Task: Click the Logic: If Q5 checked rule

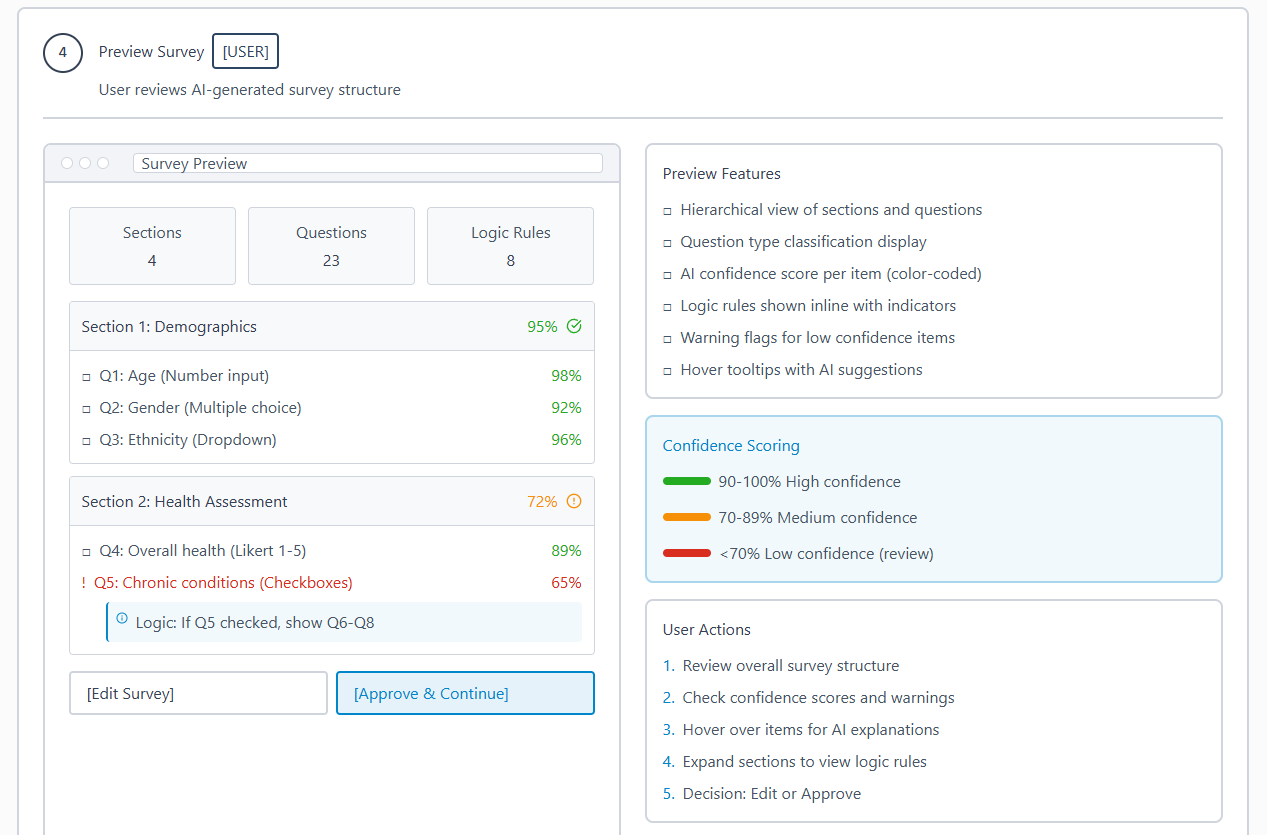Action: point(344,622)
